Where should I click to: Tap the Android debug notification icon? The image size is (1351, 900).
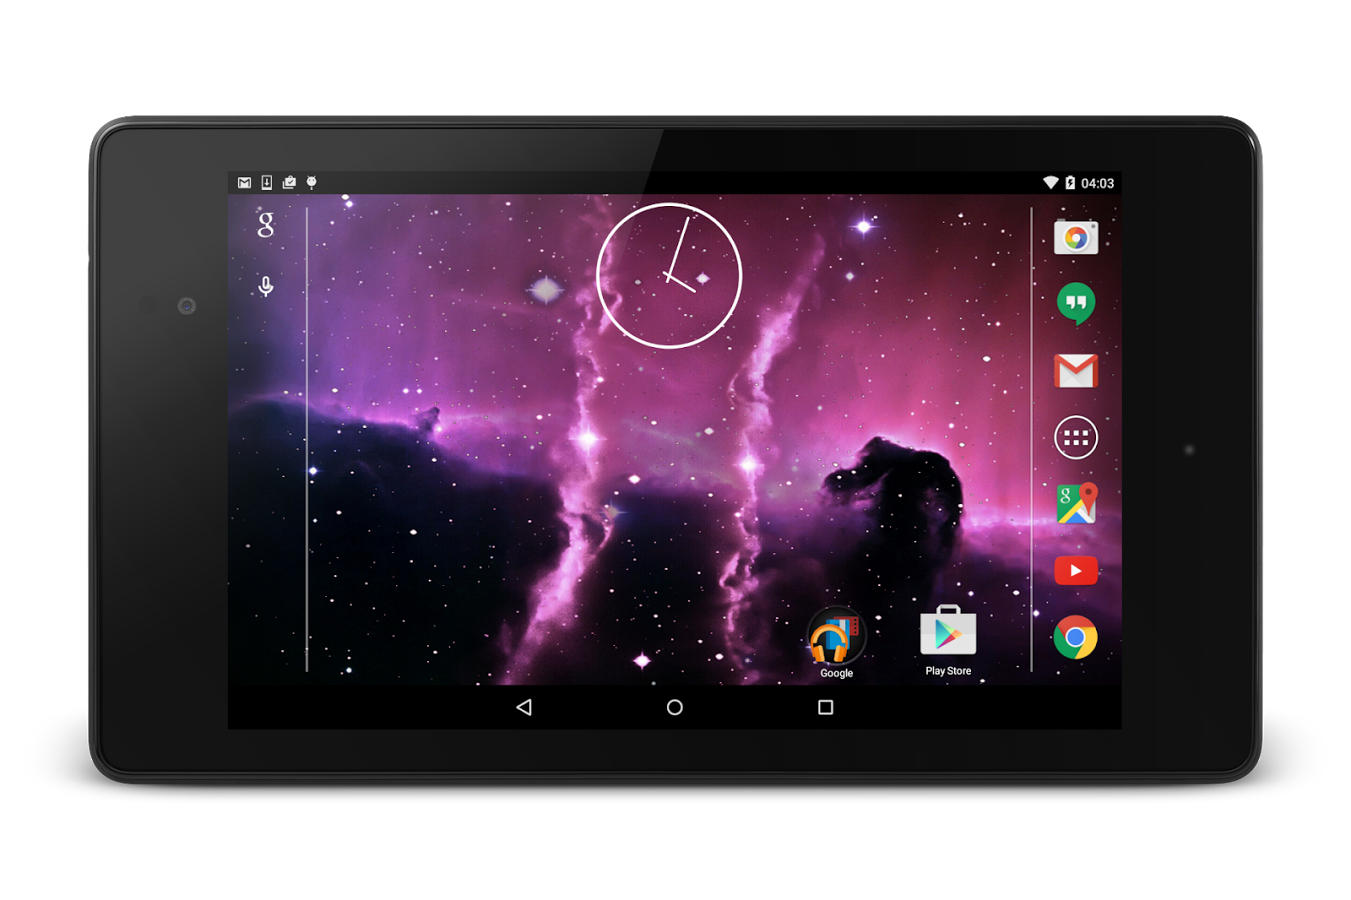tap(312, 182)
